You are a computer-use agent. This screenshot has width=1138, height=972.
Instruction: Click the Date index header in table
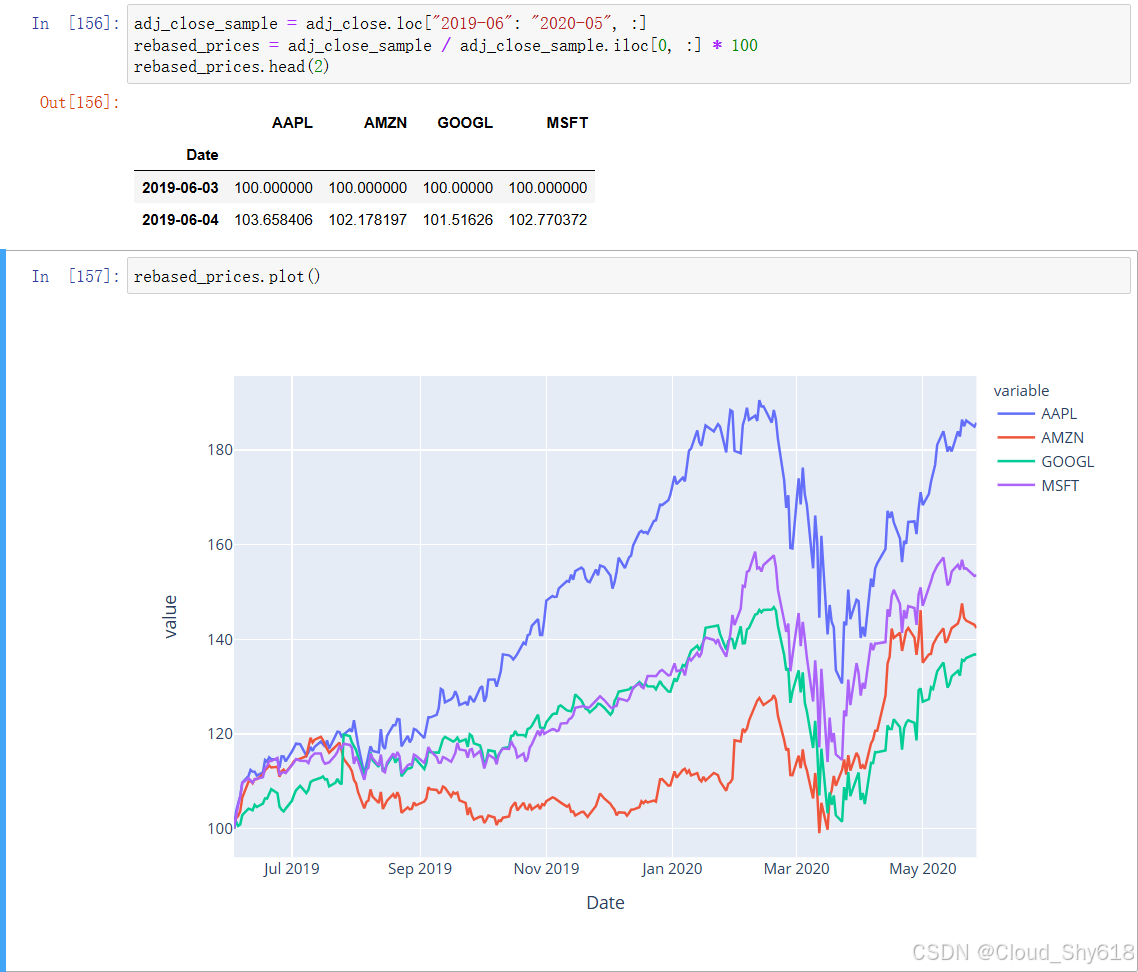(202, 155)
